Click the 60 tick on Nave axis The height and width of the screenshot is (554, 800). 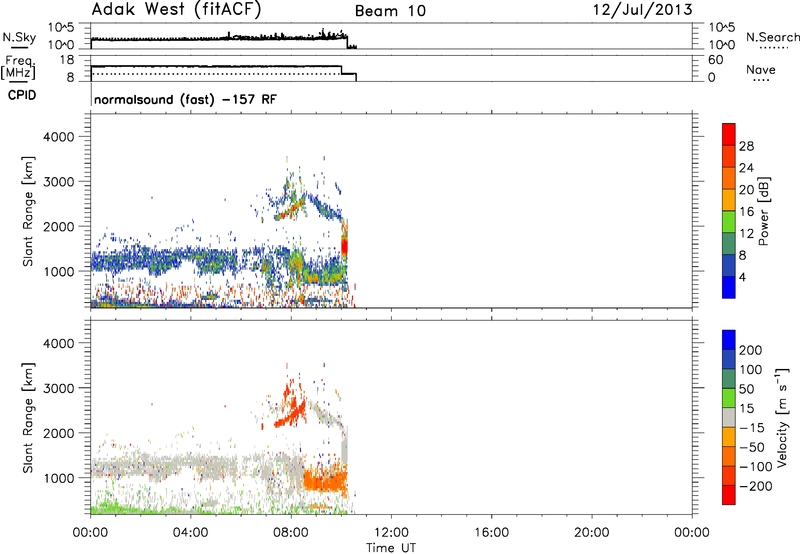pos(715,60)
